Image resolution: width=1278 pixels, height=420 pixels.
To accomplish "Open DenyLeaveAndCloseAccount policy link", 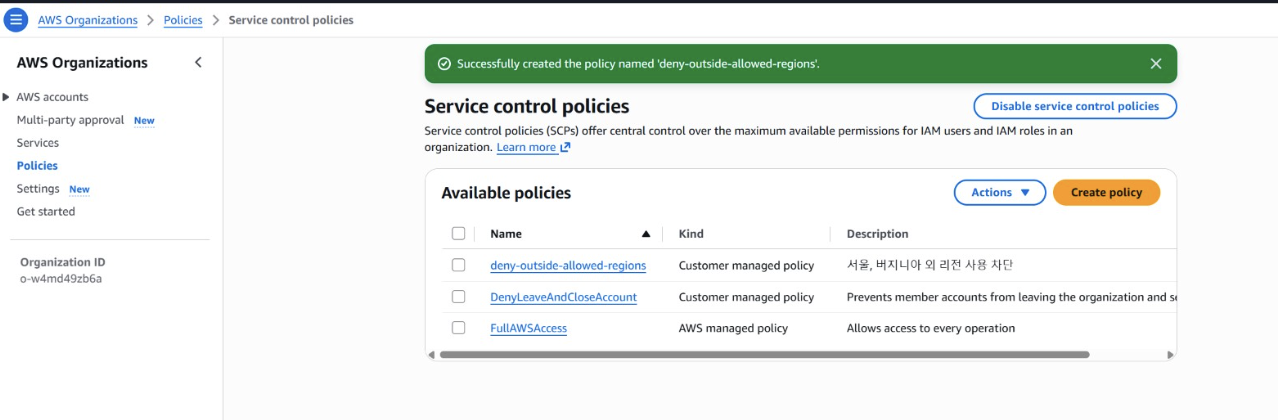I will [x=563, y=297].
